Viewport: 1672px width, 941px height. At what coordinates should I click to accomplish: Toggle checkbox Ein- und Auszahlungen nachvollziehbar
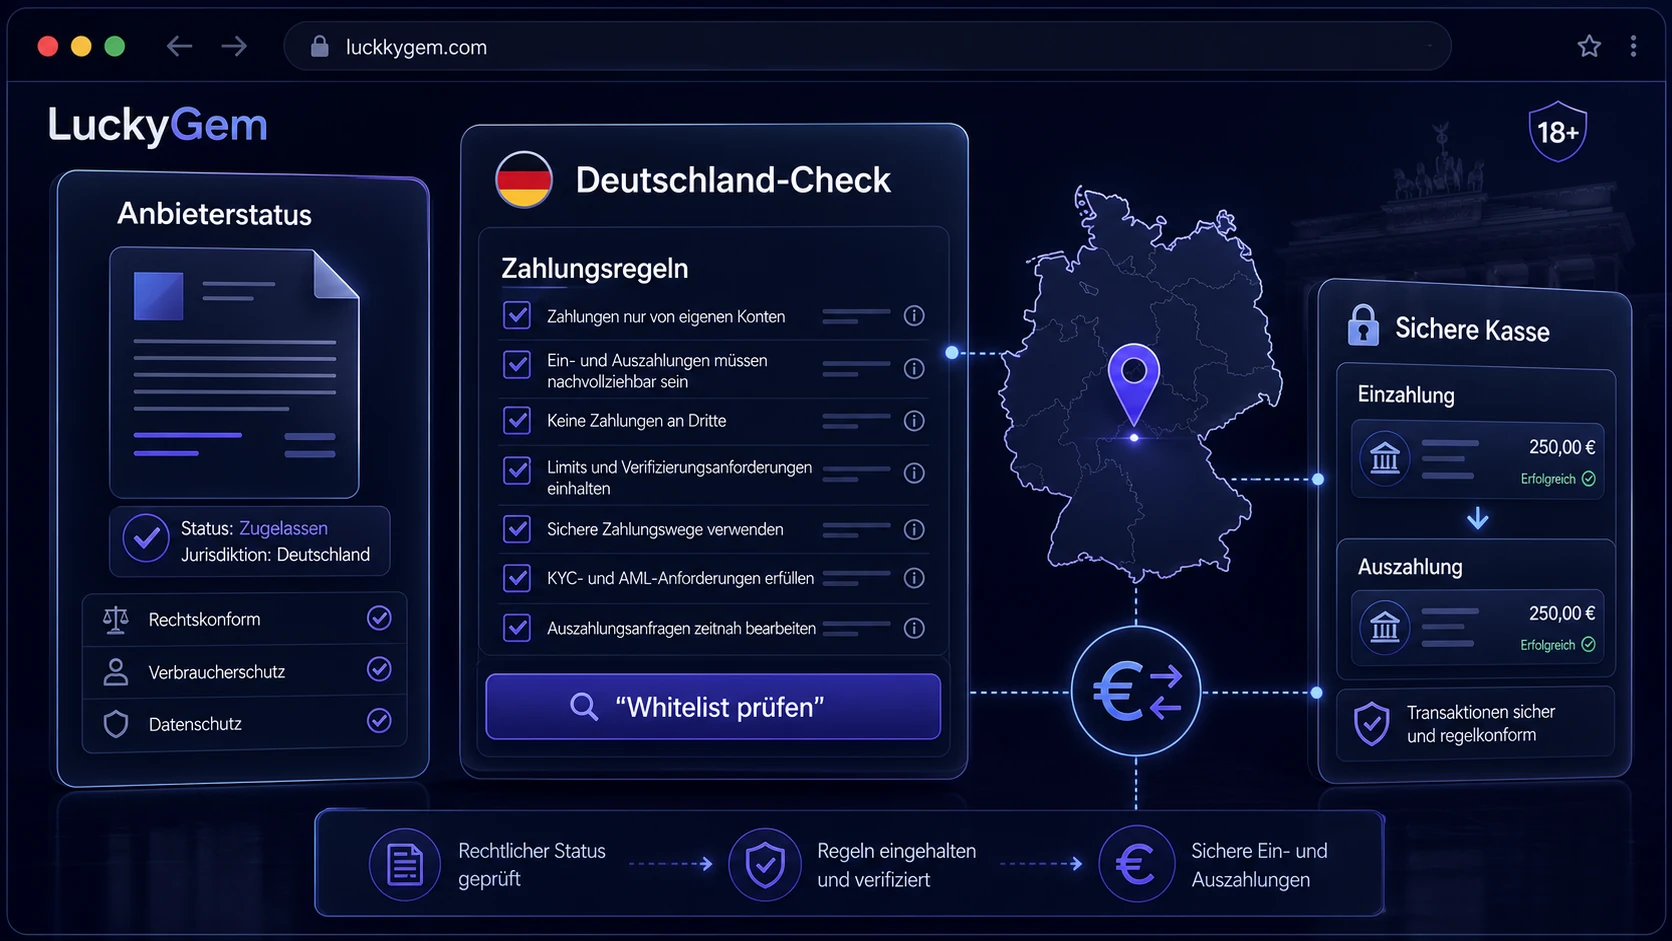(517, 364)
